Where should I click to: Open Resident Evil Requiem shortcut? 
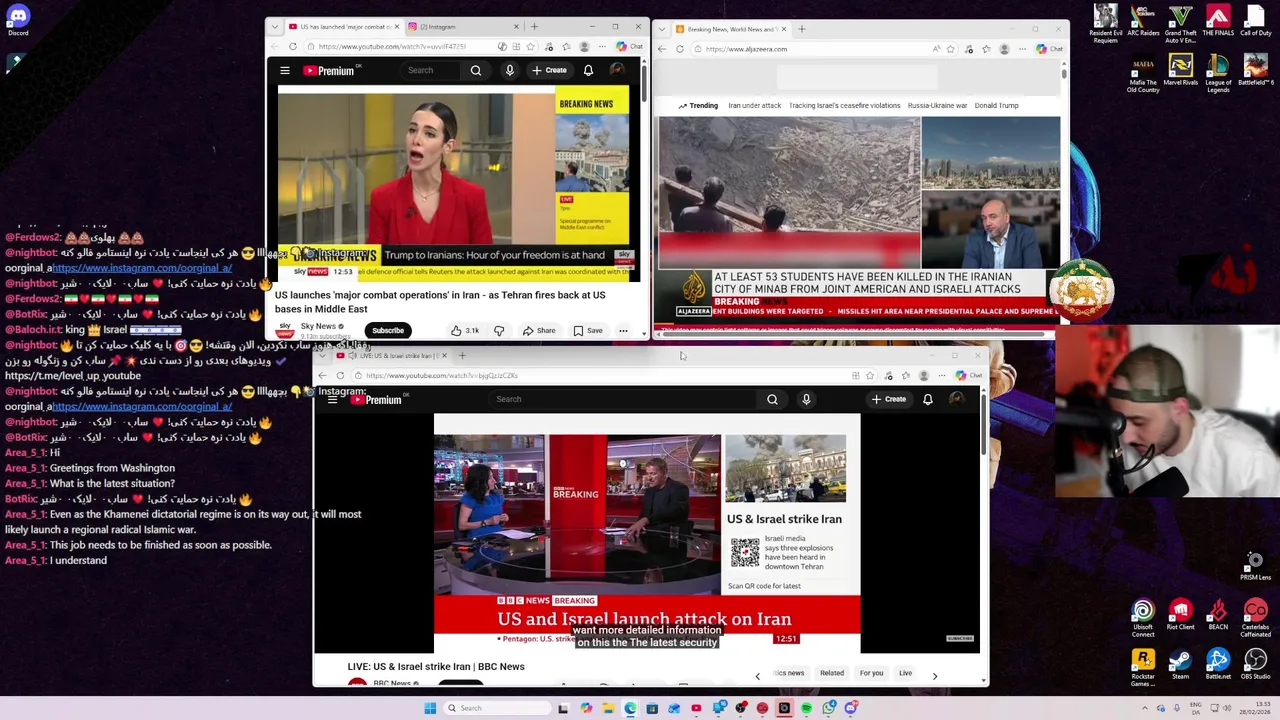(x=1105, y=24)
